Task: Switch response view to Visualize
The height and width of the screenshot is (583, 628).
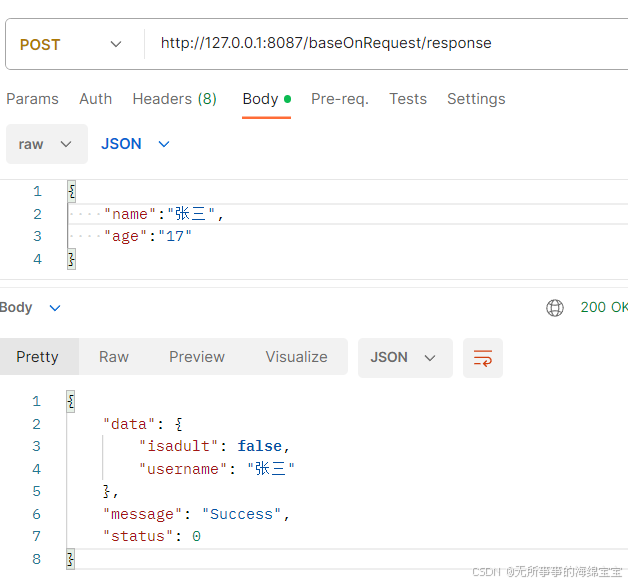Action: point(296,357)
